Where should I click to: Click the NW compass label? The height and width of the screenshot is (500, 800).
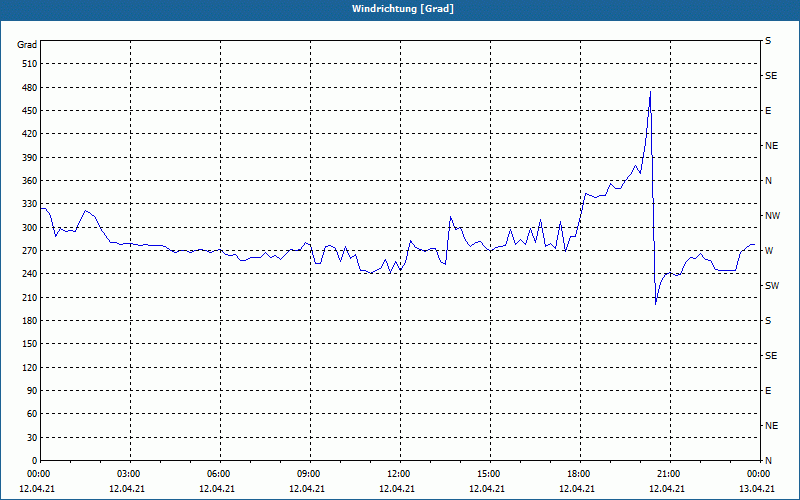772,216
